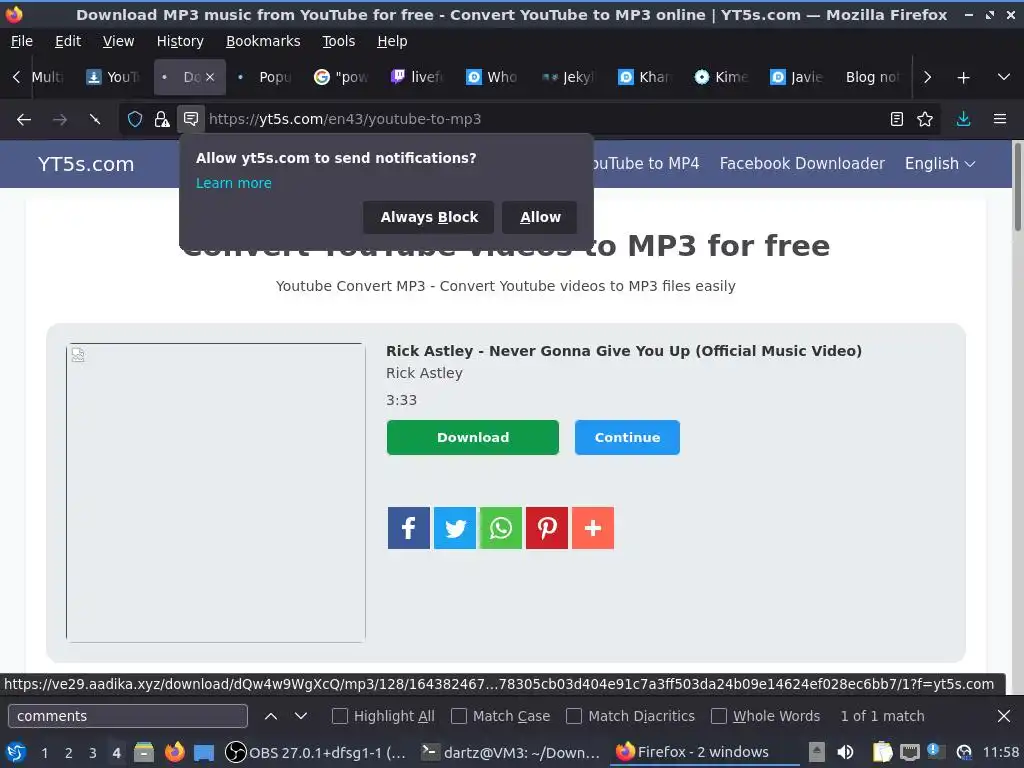1024x768 pixels.
Task: Switch to the Twitch livefr tab
Action: pyautogui.click(x=417, y=77)
